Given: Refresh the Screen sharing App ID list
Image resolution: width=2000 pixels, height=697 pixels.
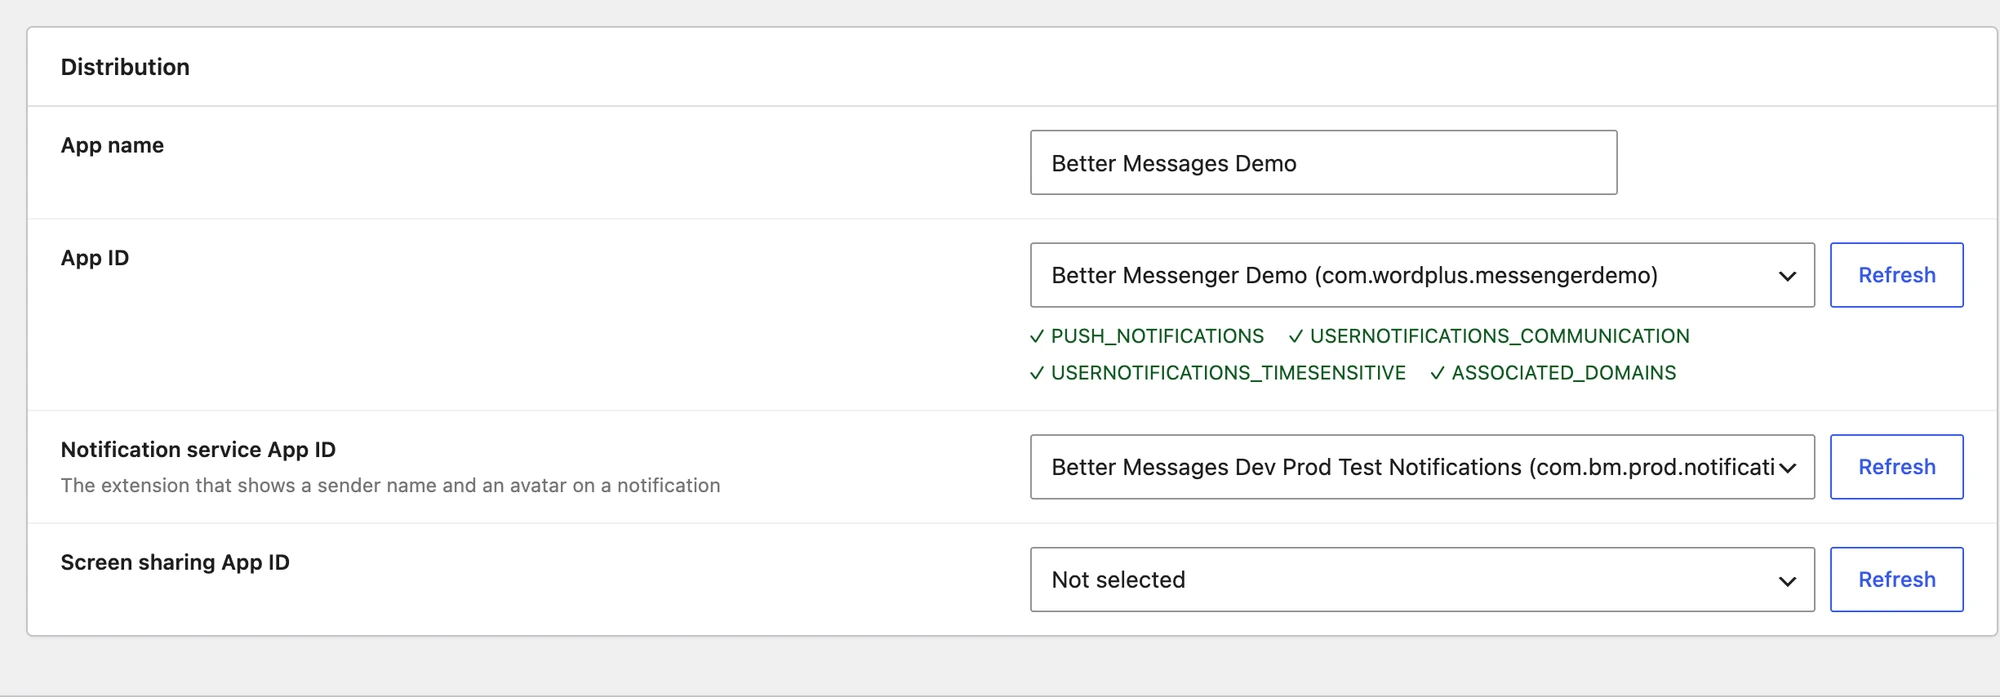Looking at the screenshot, I should point(1896,579).
